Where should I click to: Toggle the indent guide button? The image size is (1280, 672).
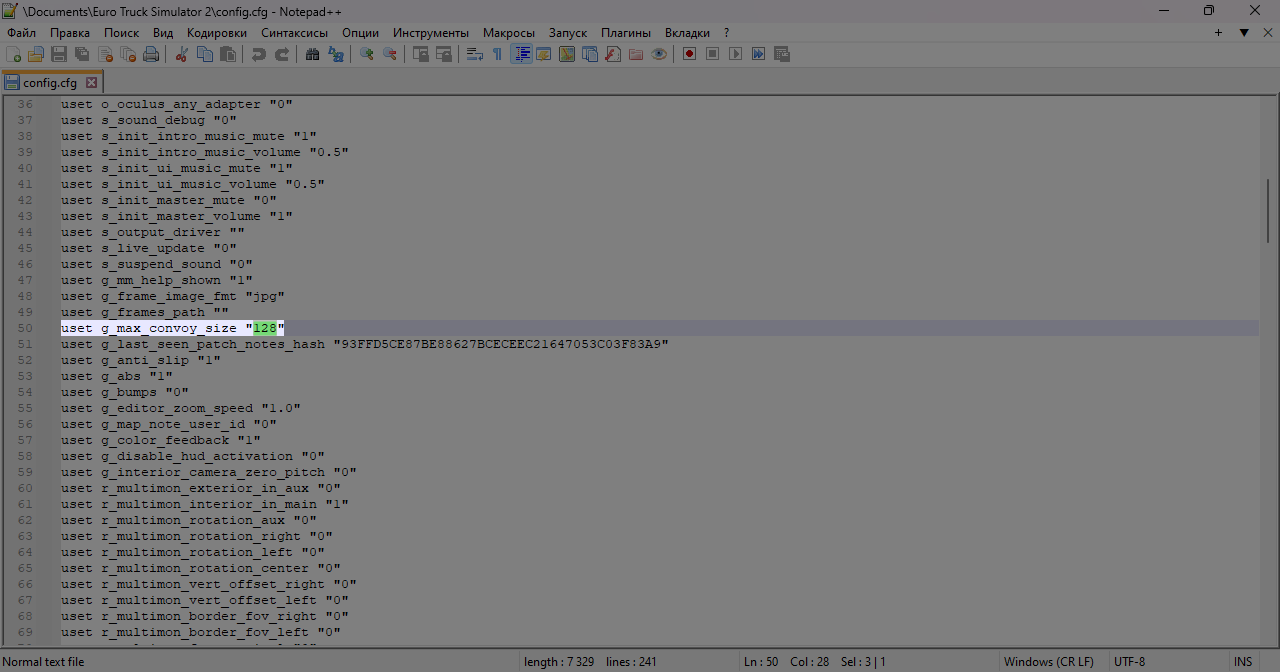tap(521, 54)
